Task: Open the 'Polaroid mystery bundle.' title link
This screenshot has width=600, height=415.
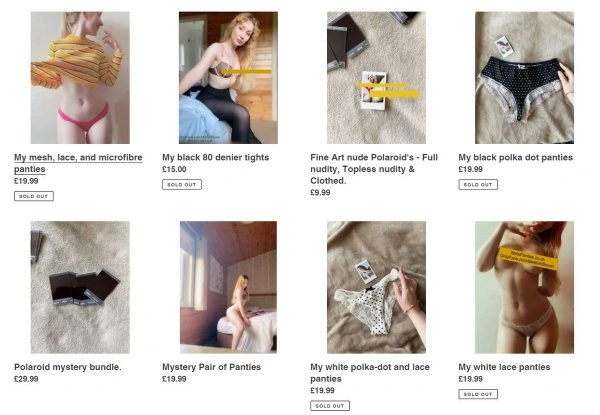Action: (68, 367)
